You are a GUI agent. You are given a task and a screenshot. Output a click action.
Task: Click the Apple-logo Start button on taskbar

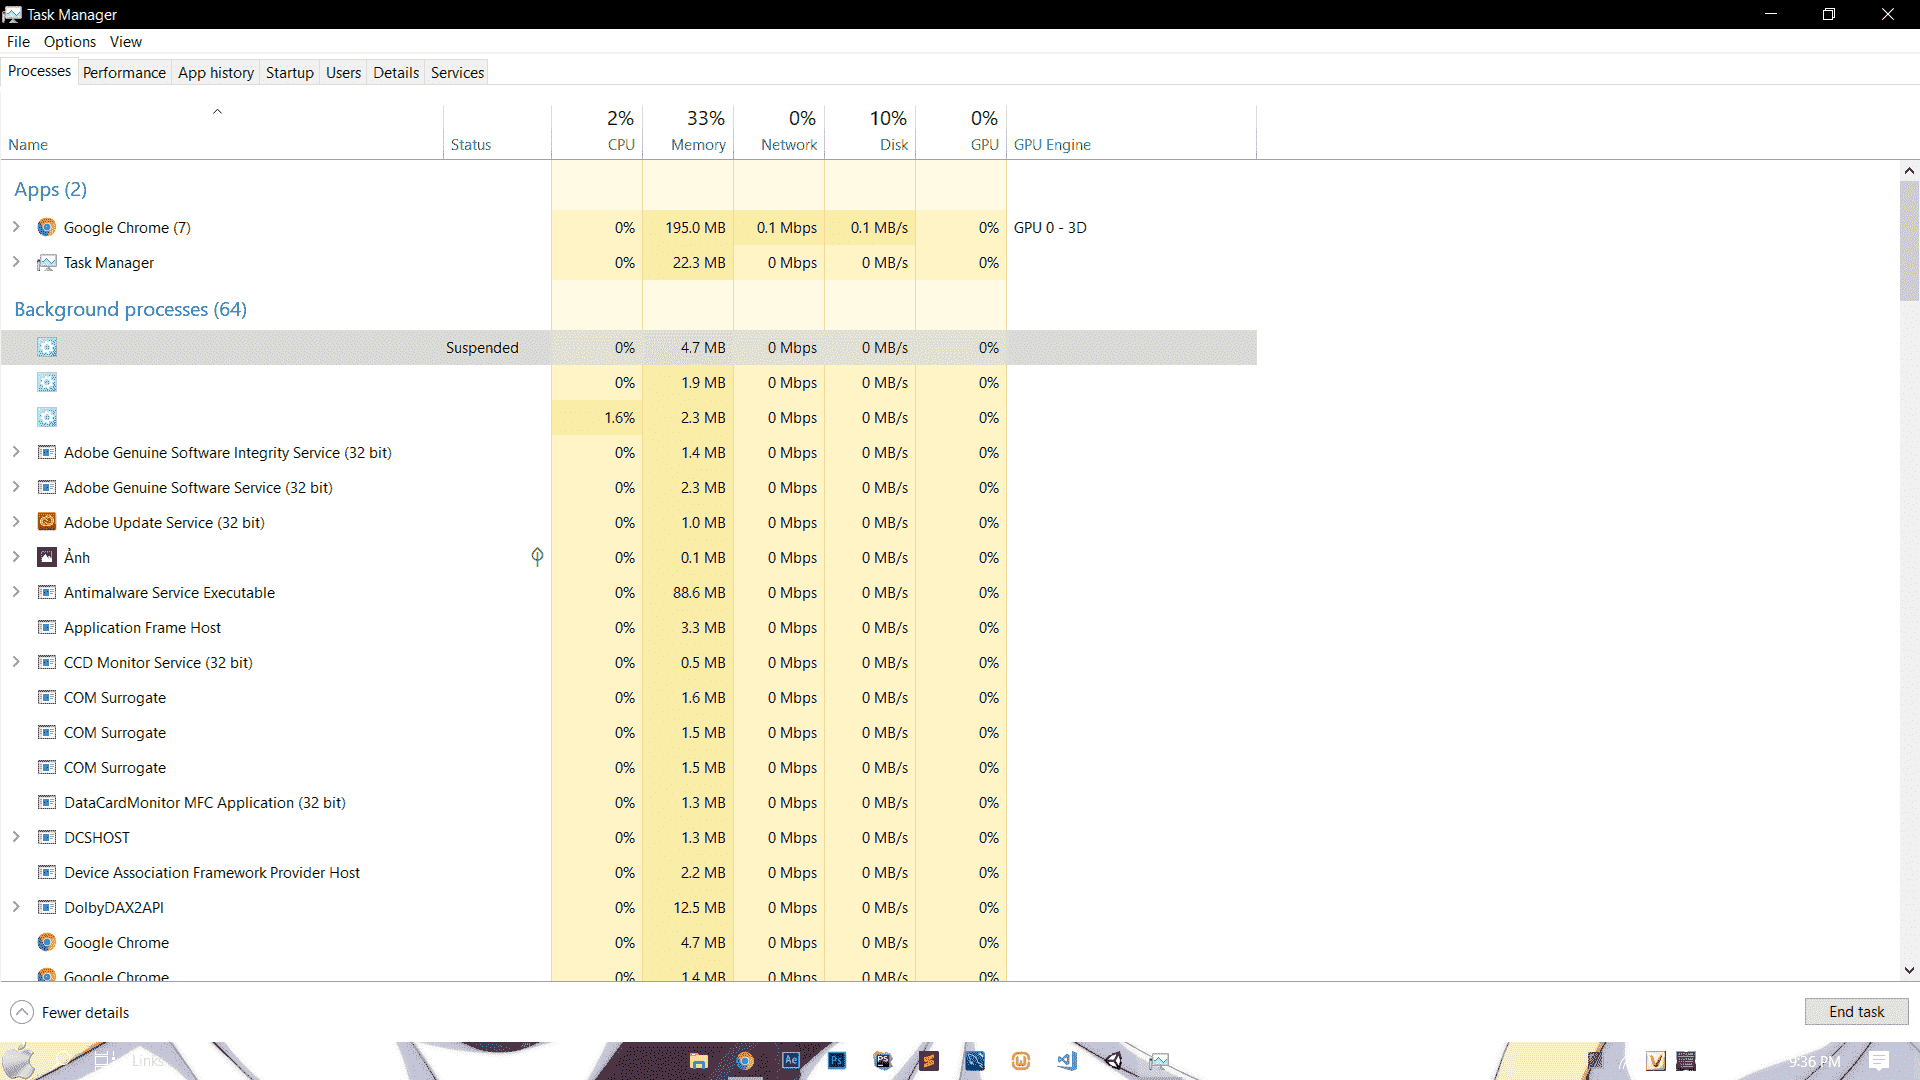tap(18, 1061)
